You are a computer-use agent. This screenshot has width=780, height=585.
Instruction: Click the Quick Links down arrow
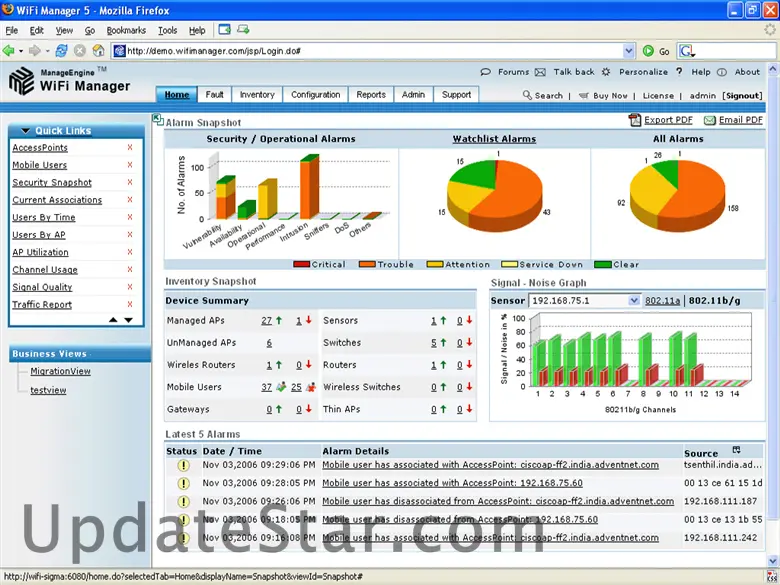click(128, 320)
